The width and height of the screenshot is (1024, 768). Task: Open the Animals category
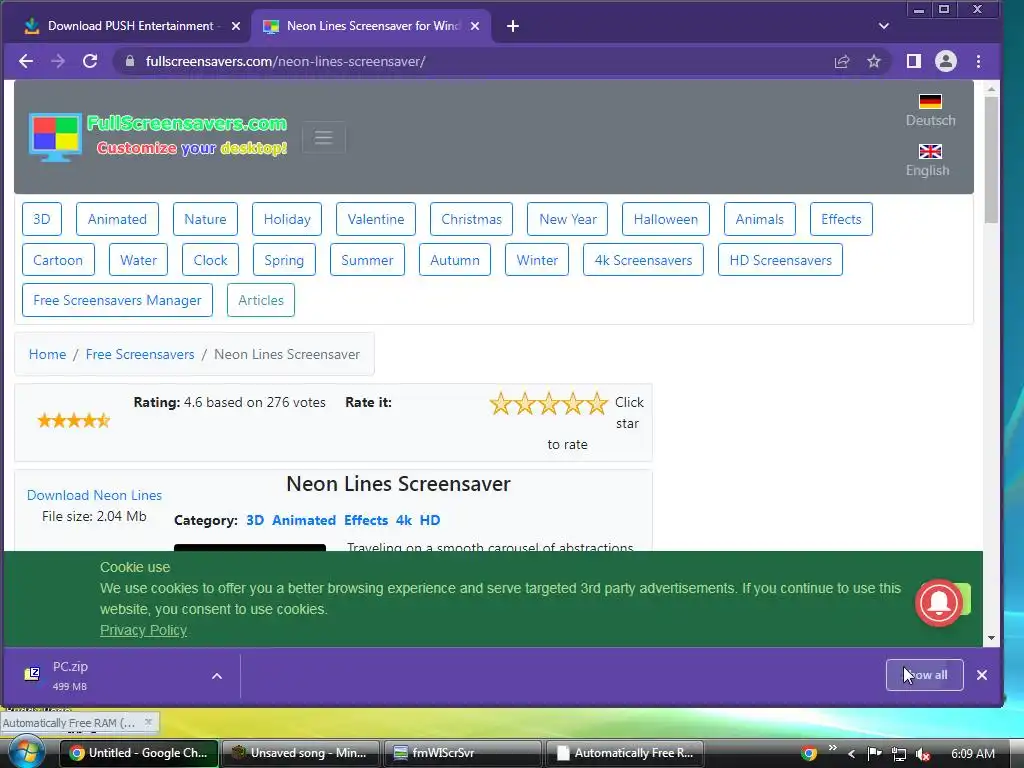click(760, 219)
